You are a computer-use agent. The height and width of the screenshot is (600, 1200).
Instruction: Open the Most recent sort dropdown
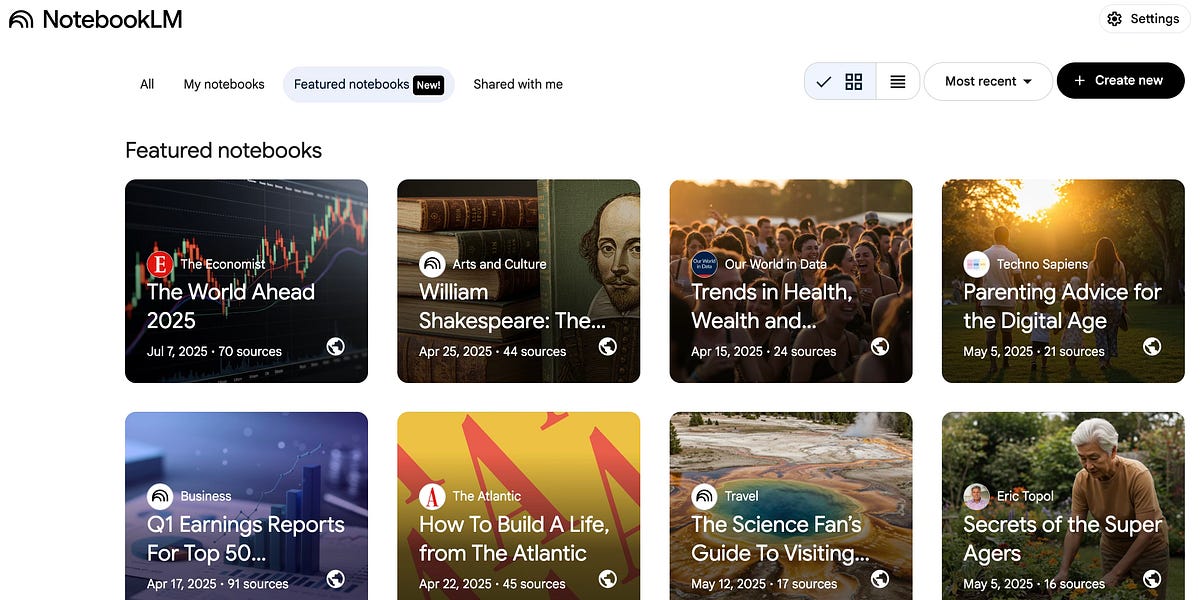[988, 82]
